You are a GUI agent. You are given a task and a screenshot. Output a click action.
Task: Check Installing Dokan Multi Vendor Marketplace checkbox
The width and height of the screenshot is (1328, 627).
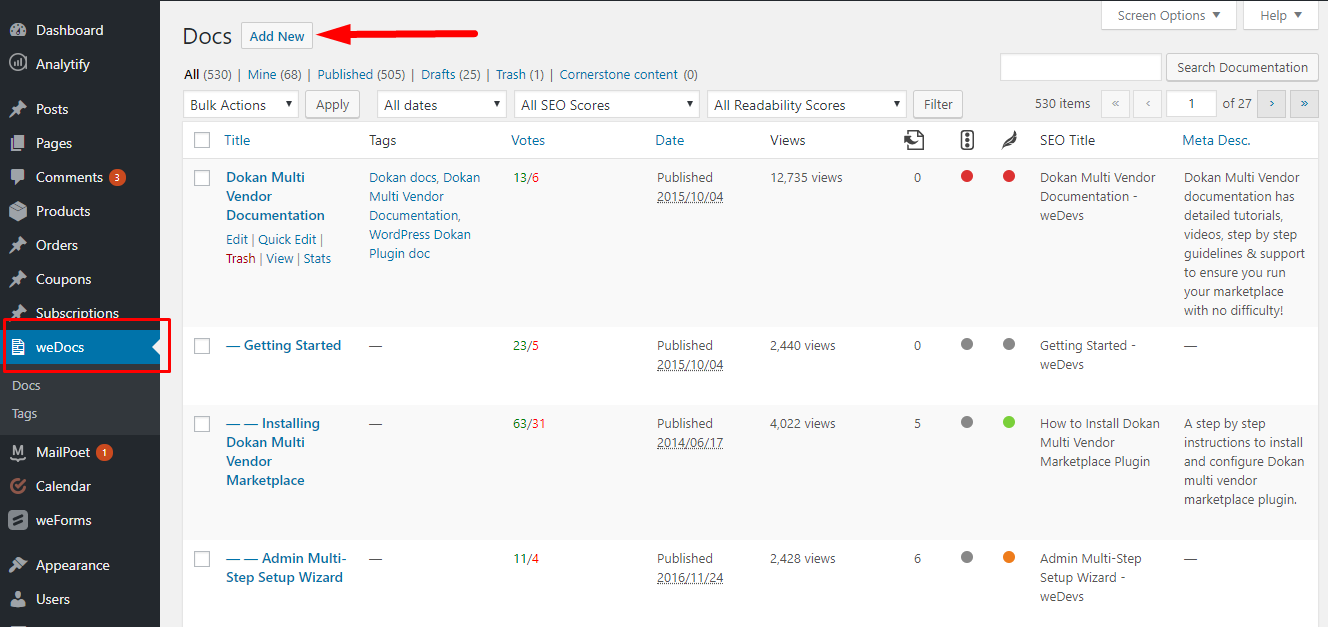[202, 423]
